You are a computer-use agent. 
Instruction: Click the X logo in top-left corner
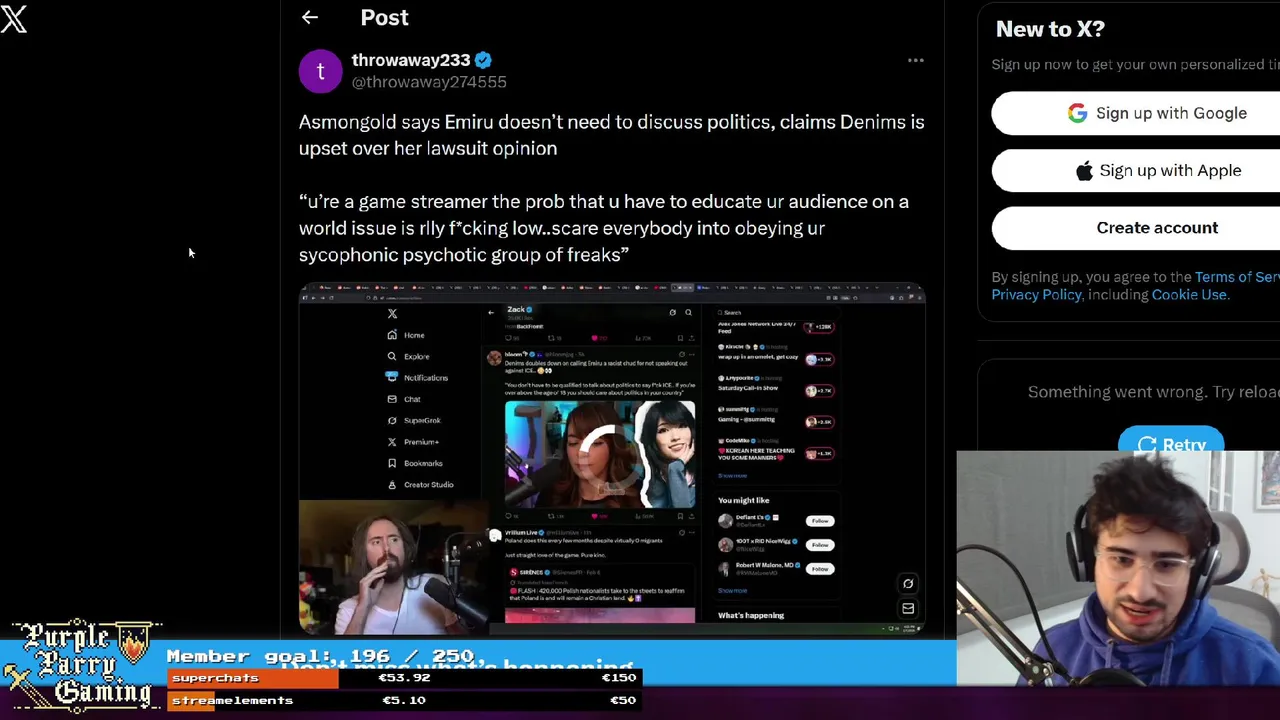tap(14, 17)
